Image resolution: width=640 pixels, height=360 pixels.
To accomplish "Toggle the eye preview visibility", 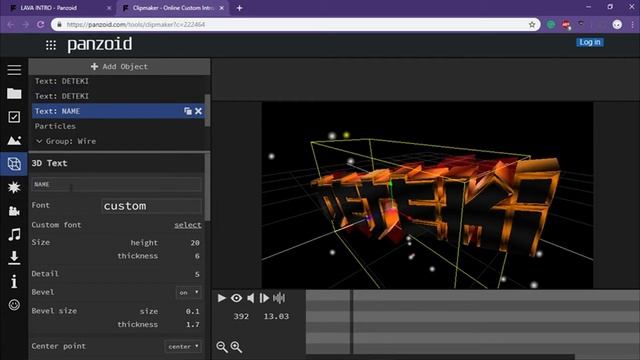I will tap(236, 298).
